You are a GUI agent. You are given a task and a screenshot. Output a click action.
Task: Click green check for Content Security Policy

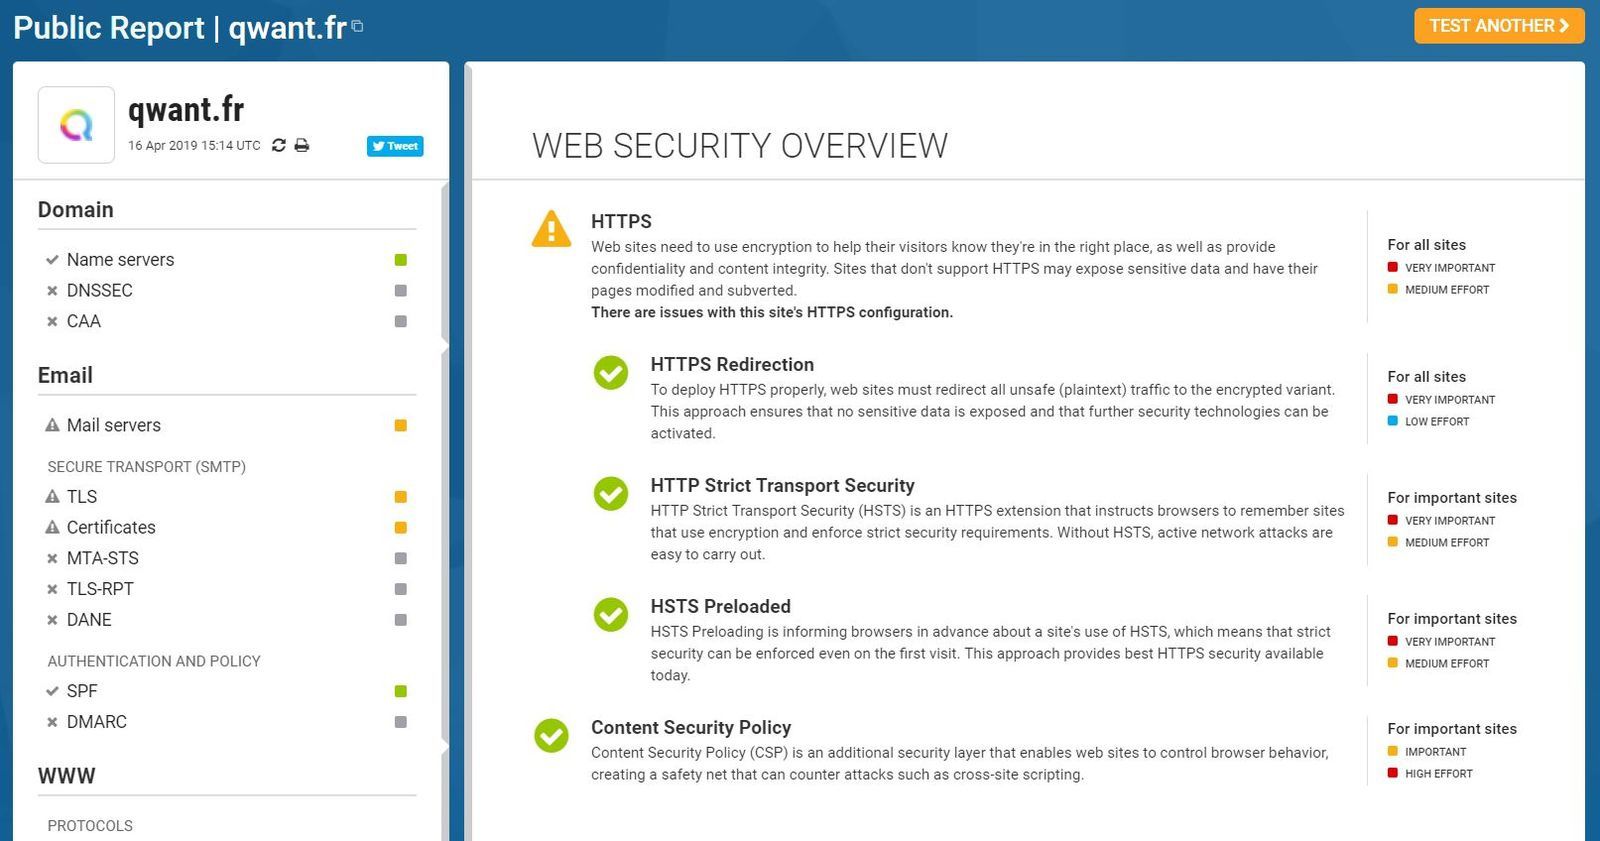pyautogui.click(x=551, y=736)
